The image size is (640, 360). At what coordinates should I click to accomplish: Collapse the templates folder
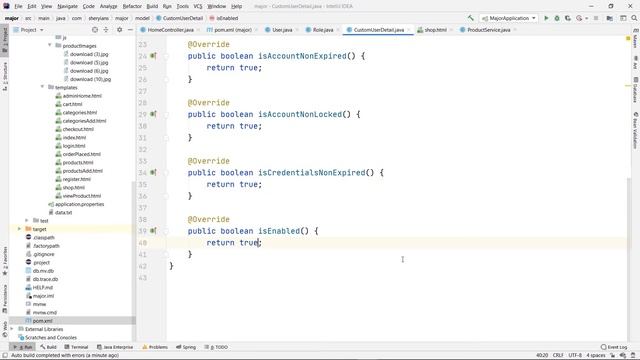(x=42, y=87)
